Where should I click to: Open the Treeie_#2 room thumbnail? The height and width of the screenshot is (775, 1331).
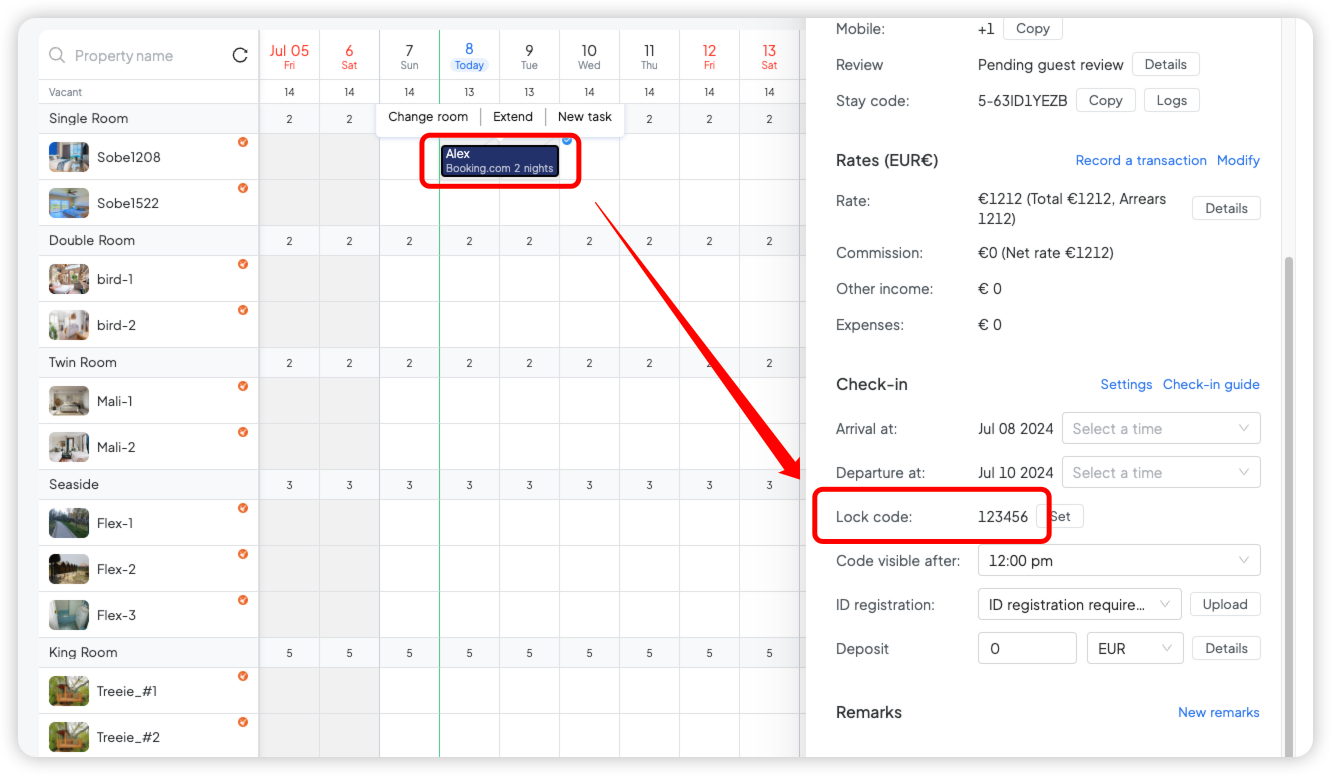[x=69, y=737]
